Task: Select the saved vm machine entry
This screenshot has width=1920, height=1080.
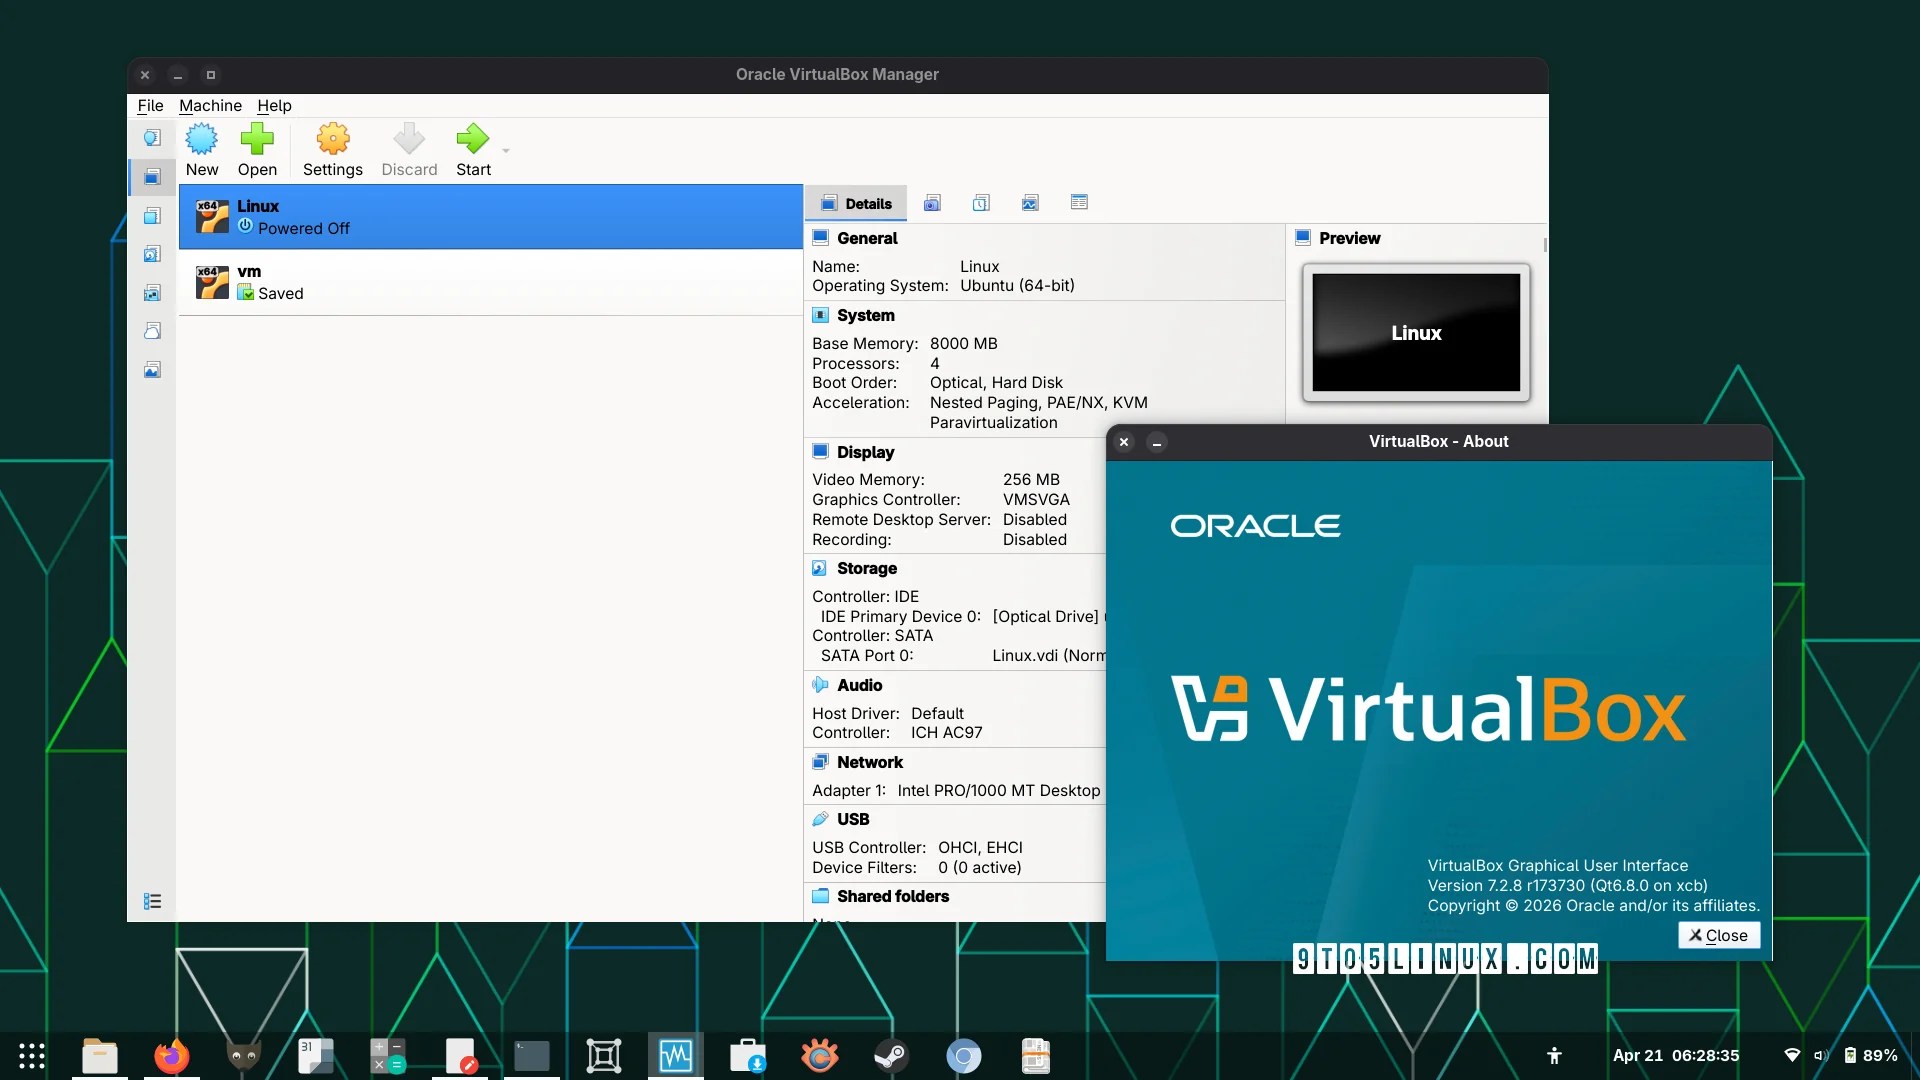Action: [x=400, y=282]
